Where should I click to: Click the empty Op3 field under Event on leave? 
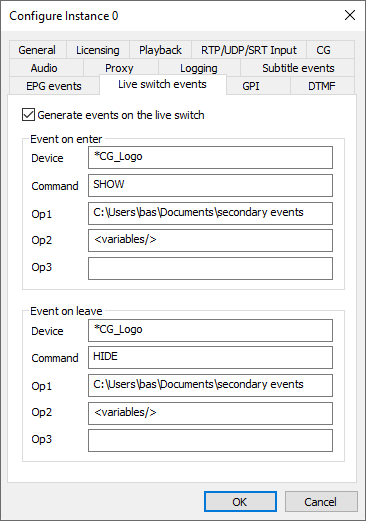tap(210, 440)
